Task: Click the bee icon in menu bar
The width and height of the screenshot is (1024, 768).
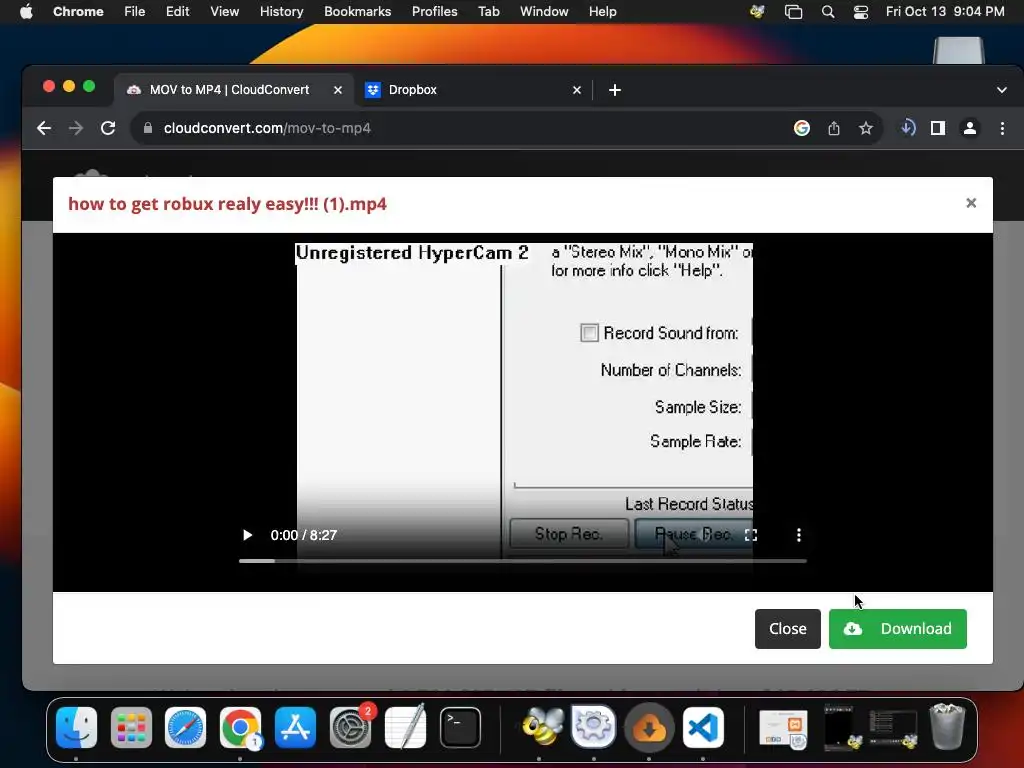Action: pyautogui.click(x=758, y=11)
